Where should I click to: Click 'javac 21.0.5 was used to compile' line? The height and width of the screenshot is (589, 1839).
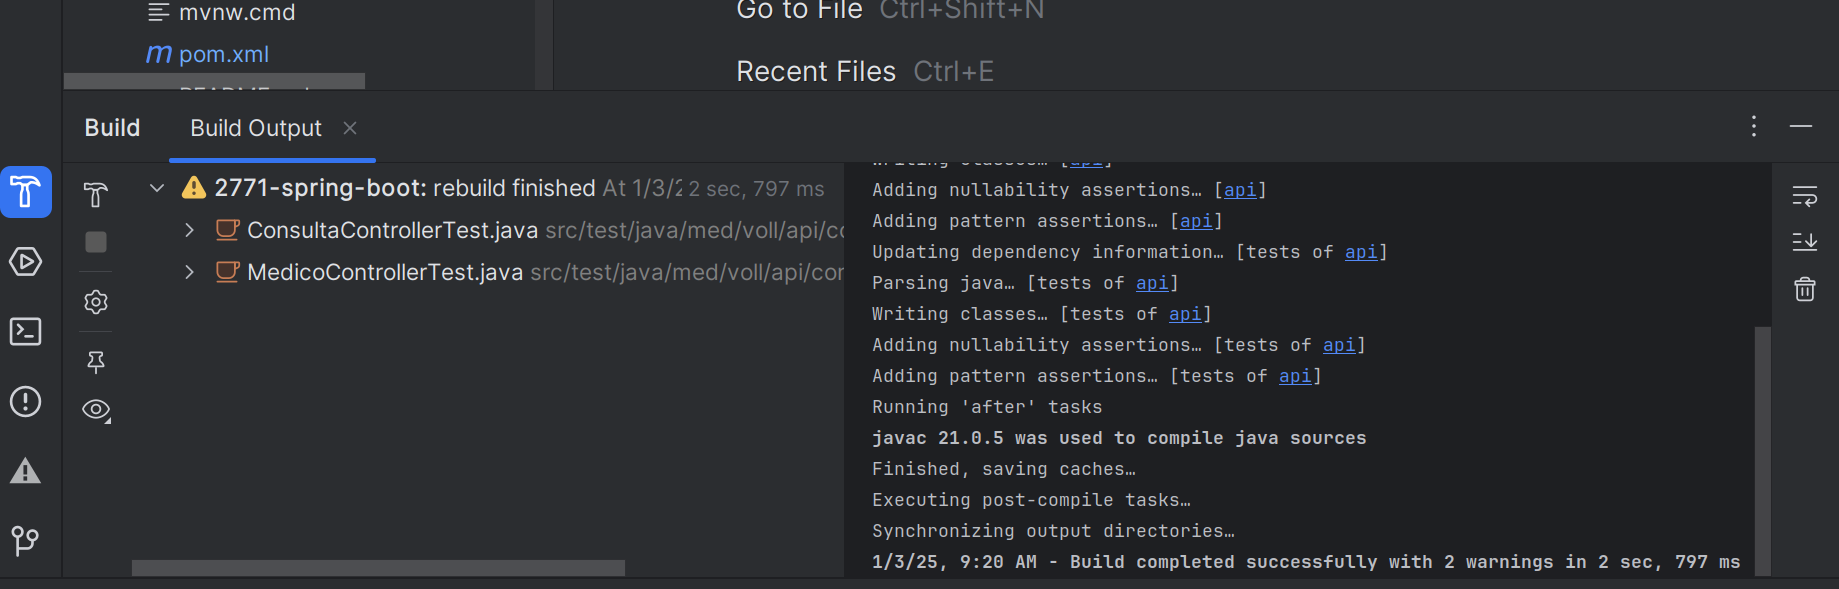click(x=1119, y=438)
